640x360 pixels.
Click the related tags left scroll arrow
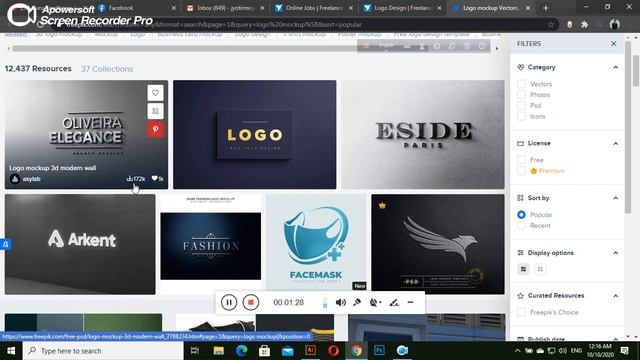point(9,48)
